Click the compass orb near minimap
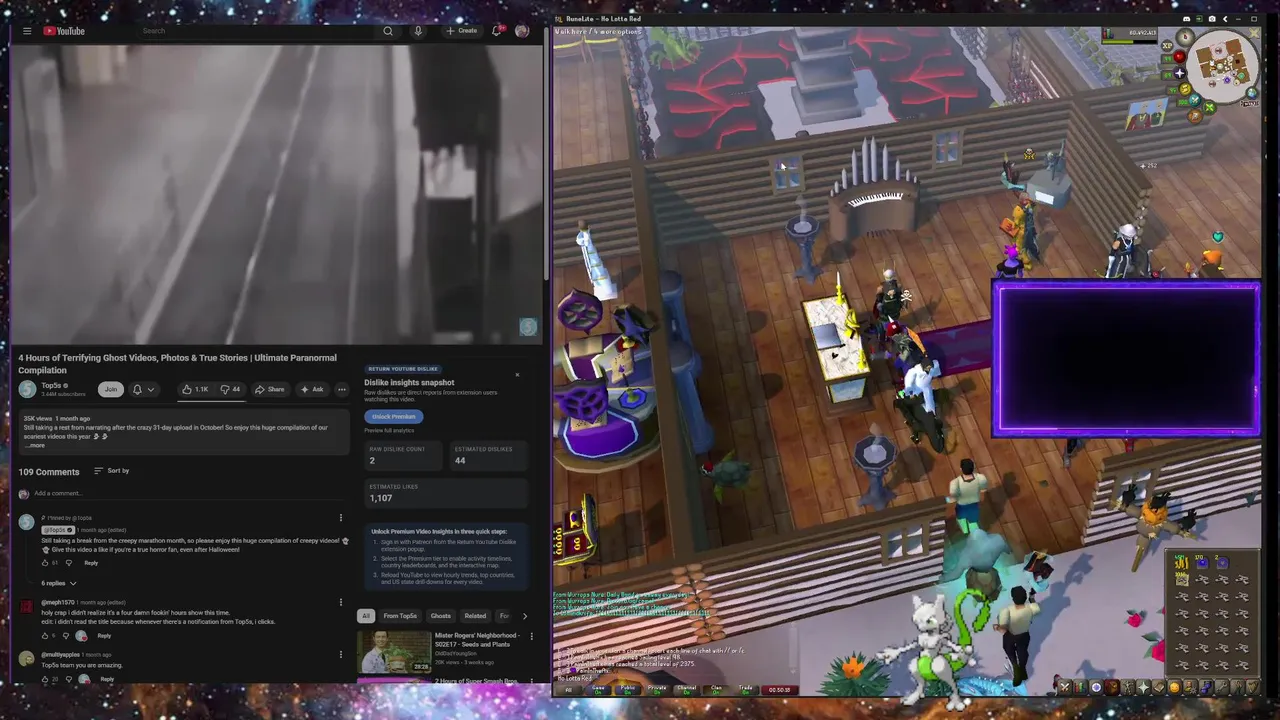The height and width of the screenshot is (720, 1280). [1185, 36]
